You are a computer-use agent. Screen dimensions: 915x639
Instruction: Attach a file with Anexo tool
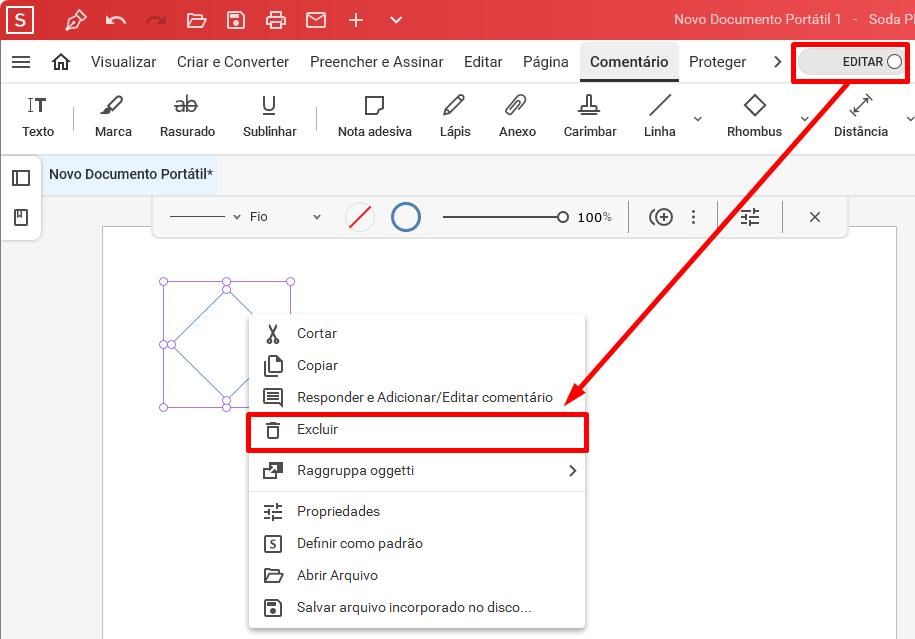[517, 117]
